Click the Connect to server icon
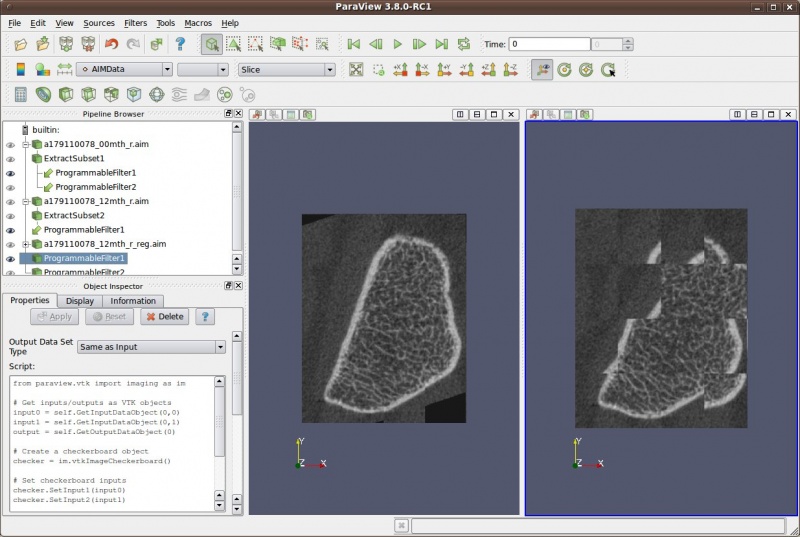800x537 pixels. 66,44
